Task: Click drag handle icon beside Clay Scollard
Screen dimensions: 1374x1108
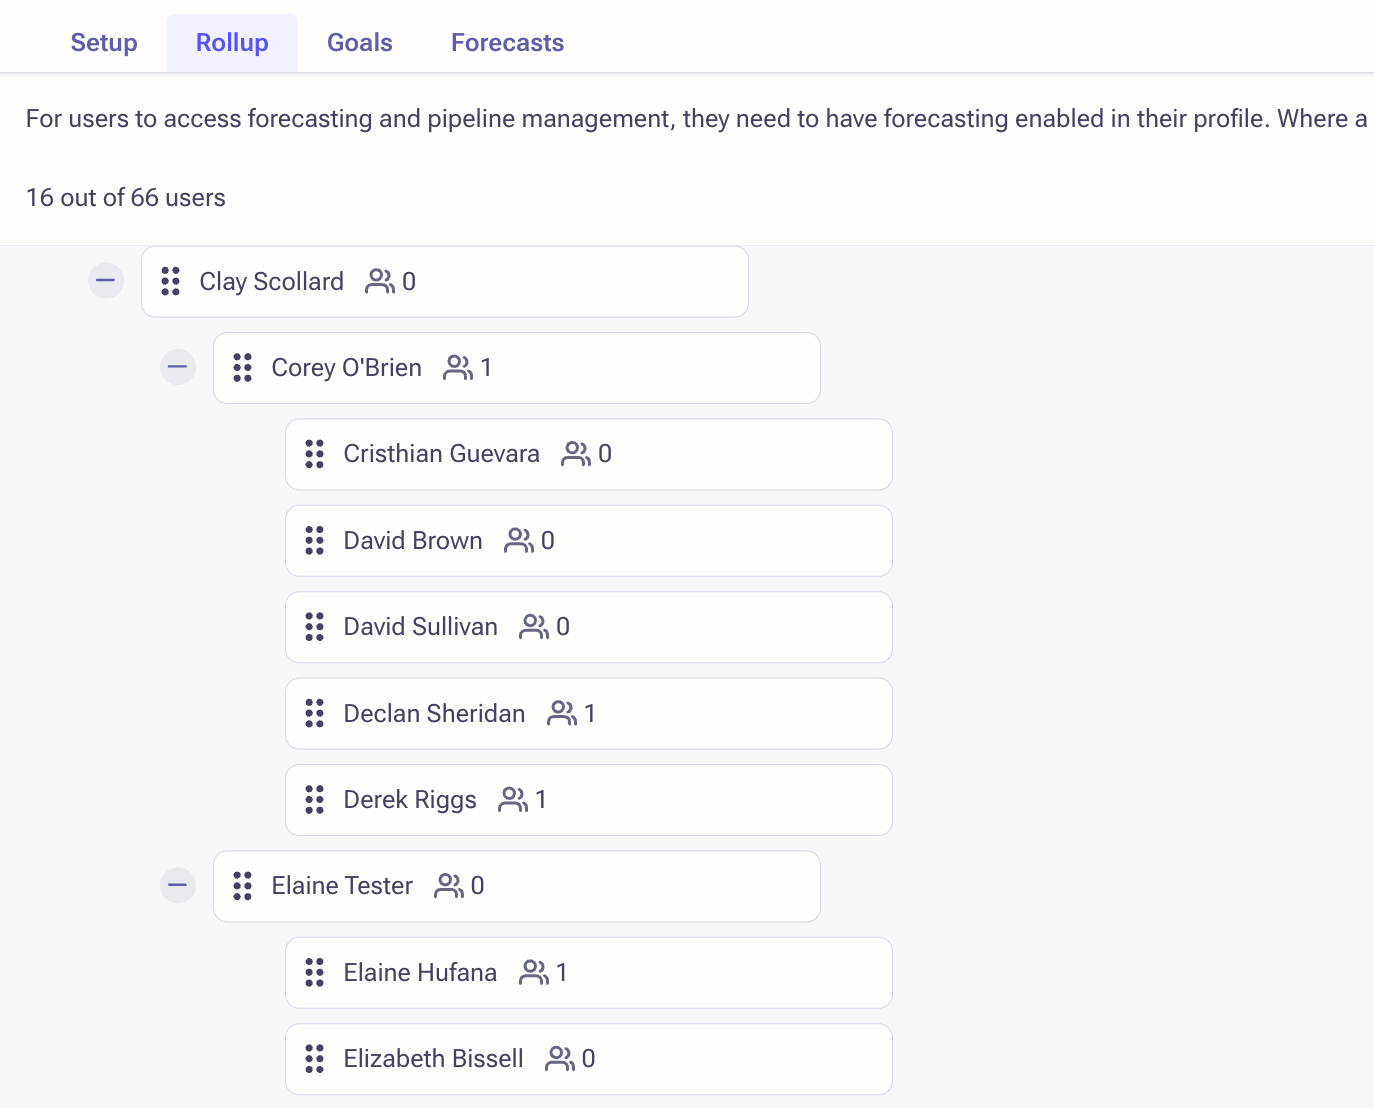Action: tap(171, 281)
